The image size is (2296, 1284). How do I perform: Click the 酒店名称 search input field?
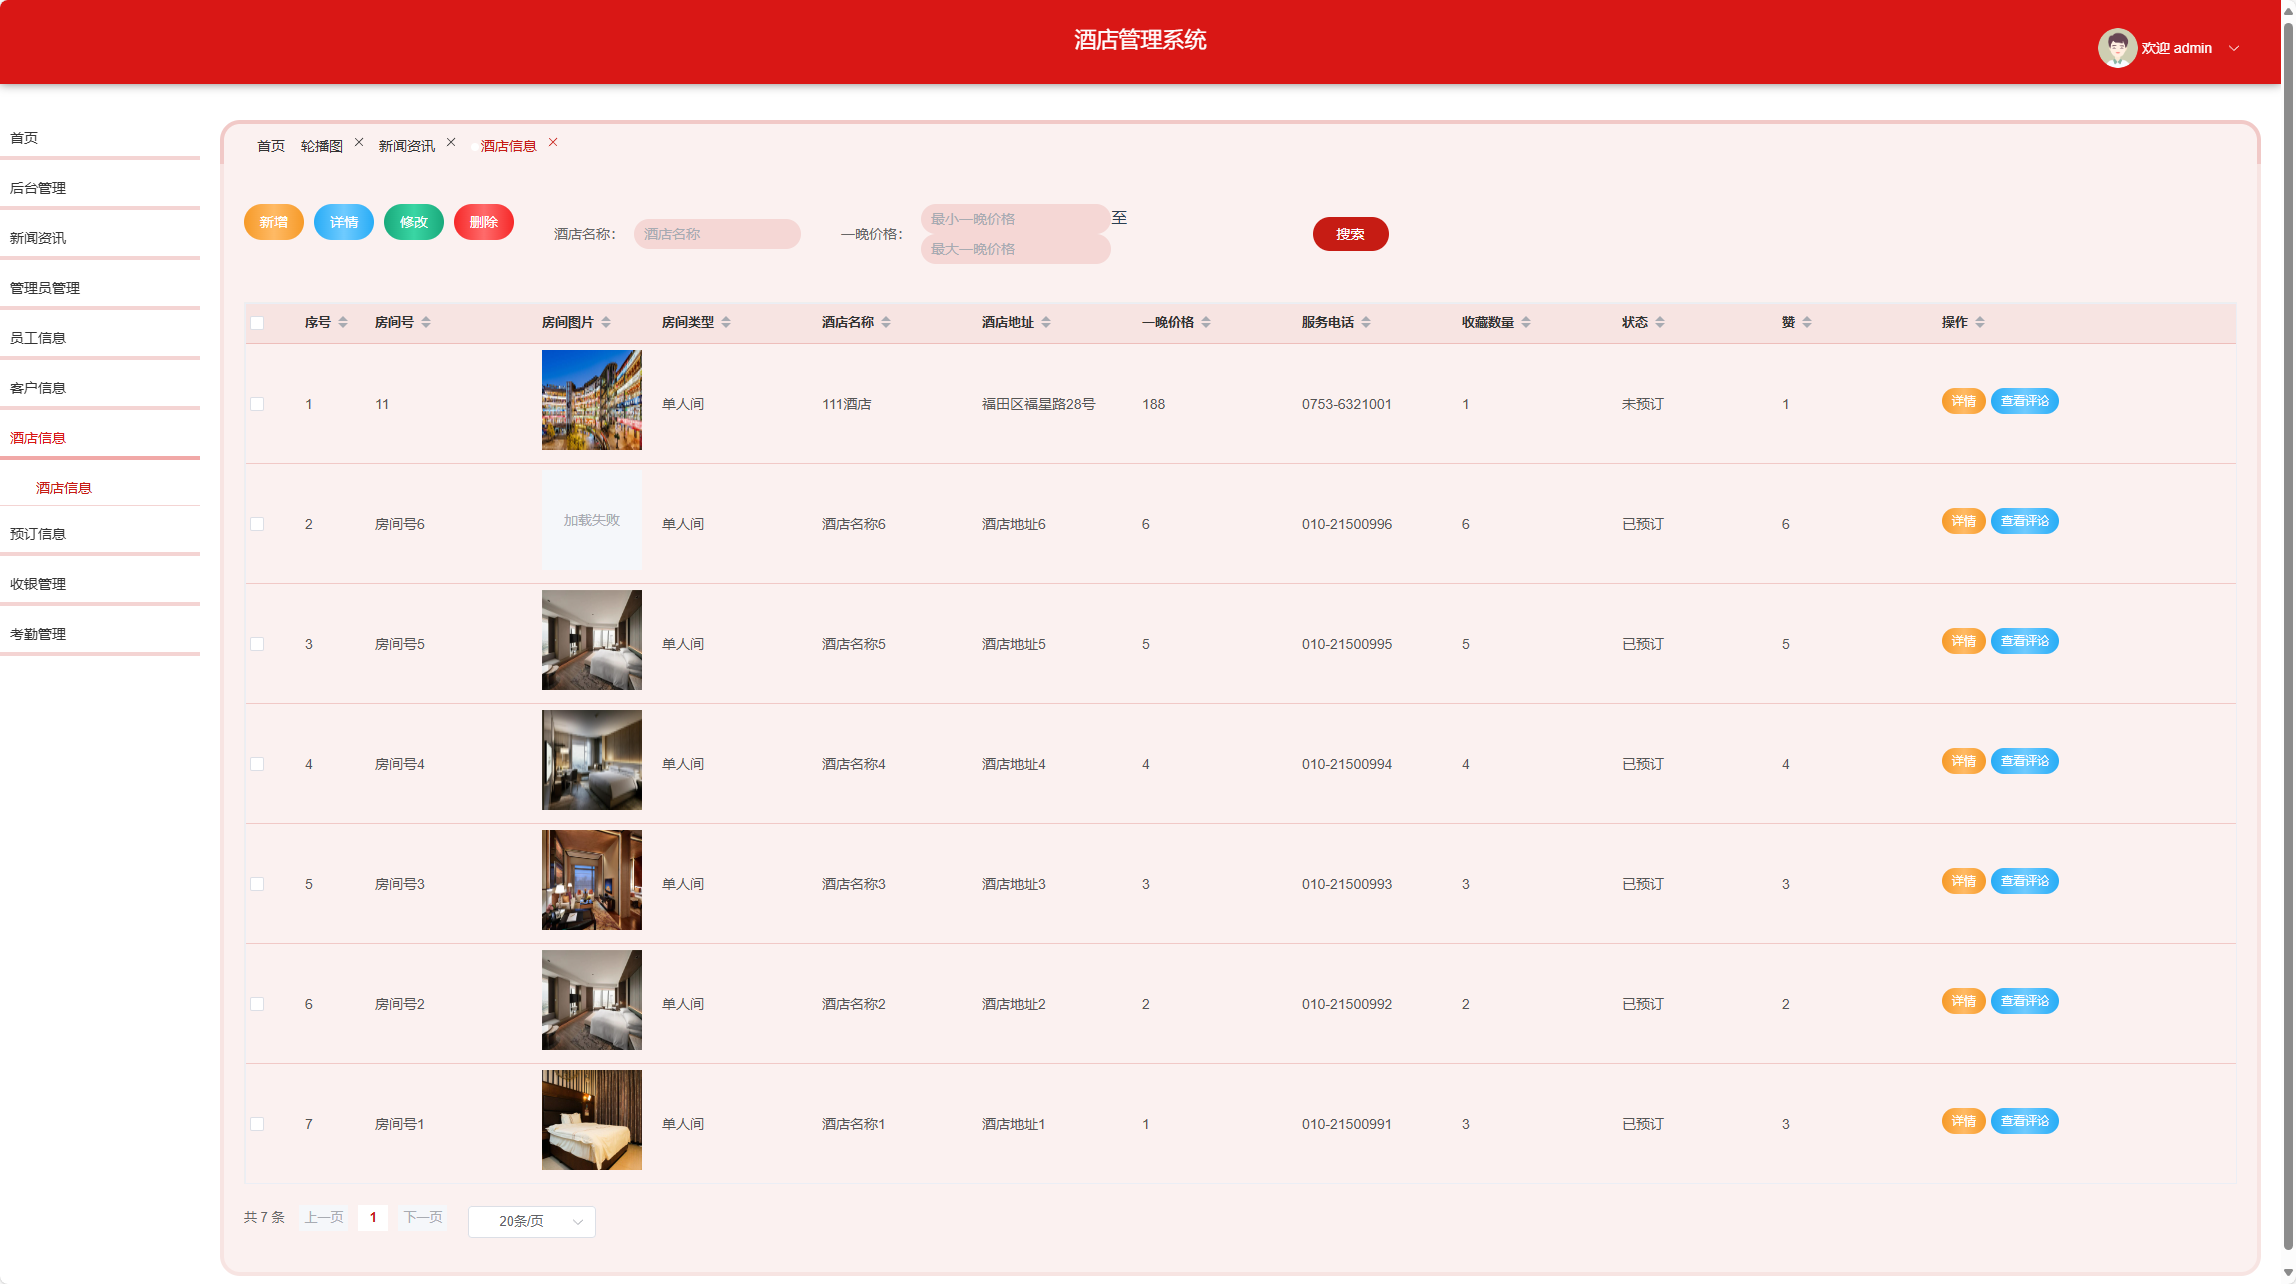pos(716,234)
